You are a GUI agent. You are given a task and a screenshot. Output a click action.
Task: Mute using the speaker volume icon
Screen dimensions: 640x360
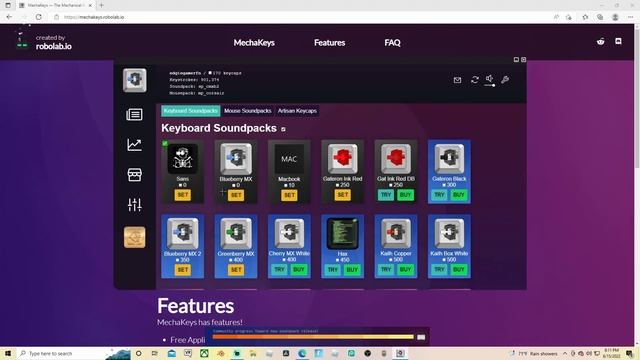(x=489, y=78)
